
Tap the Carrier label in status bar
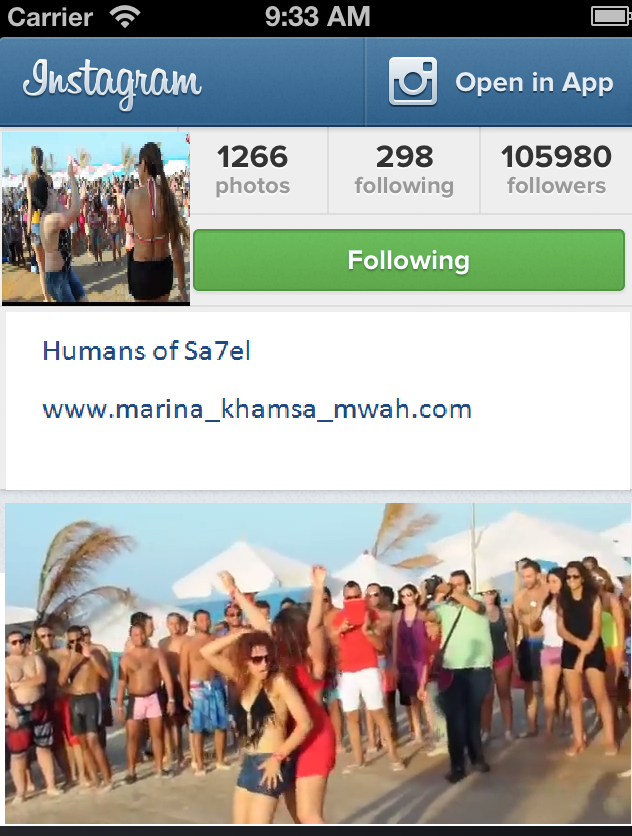click(50, 17)
